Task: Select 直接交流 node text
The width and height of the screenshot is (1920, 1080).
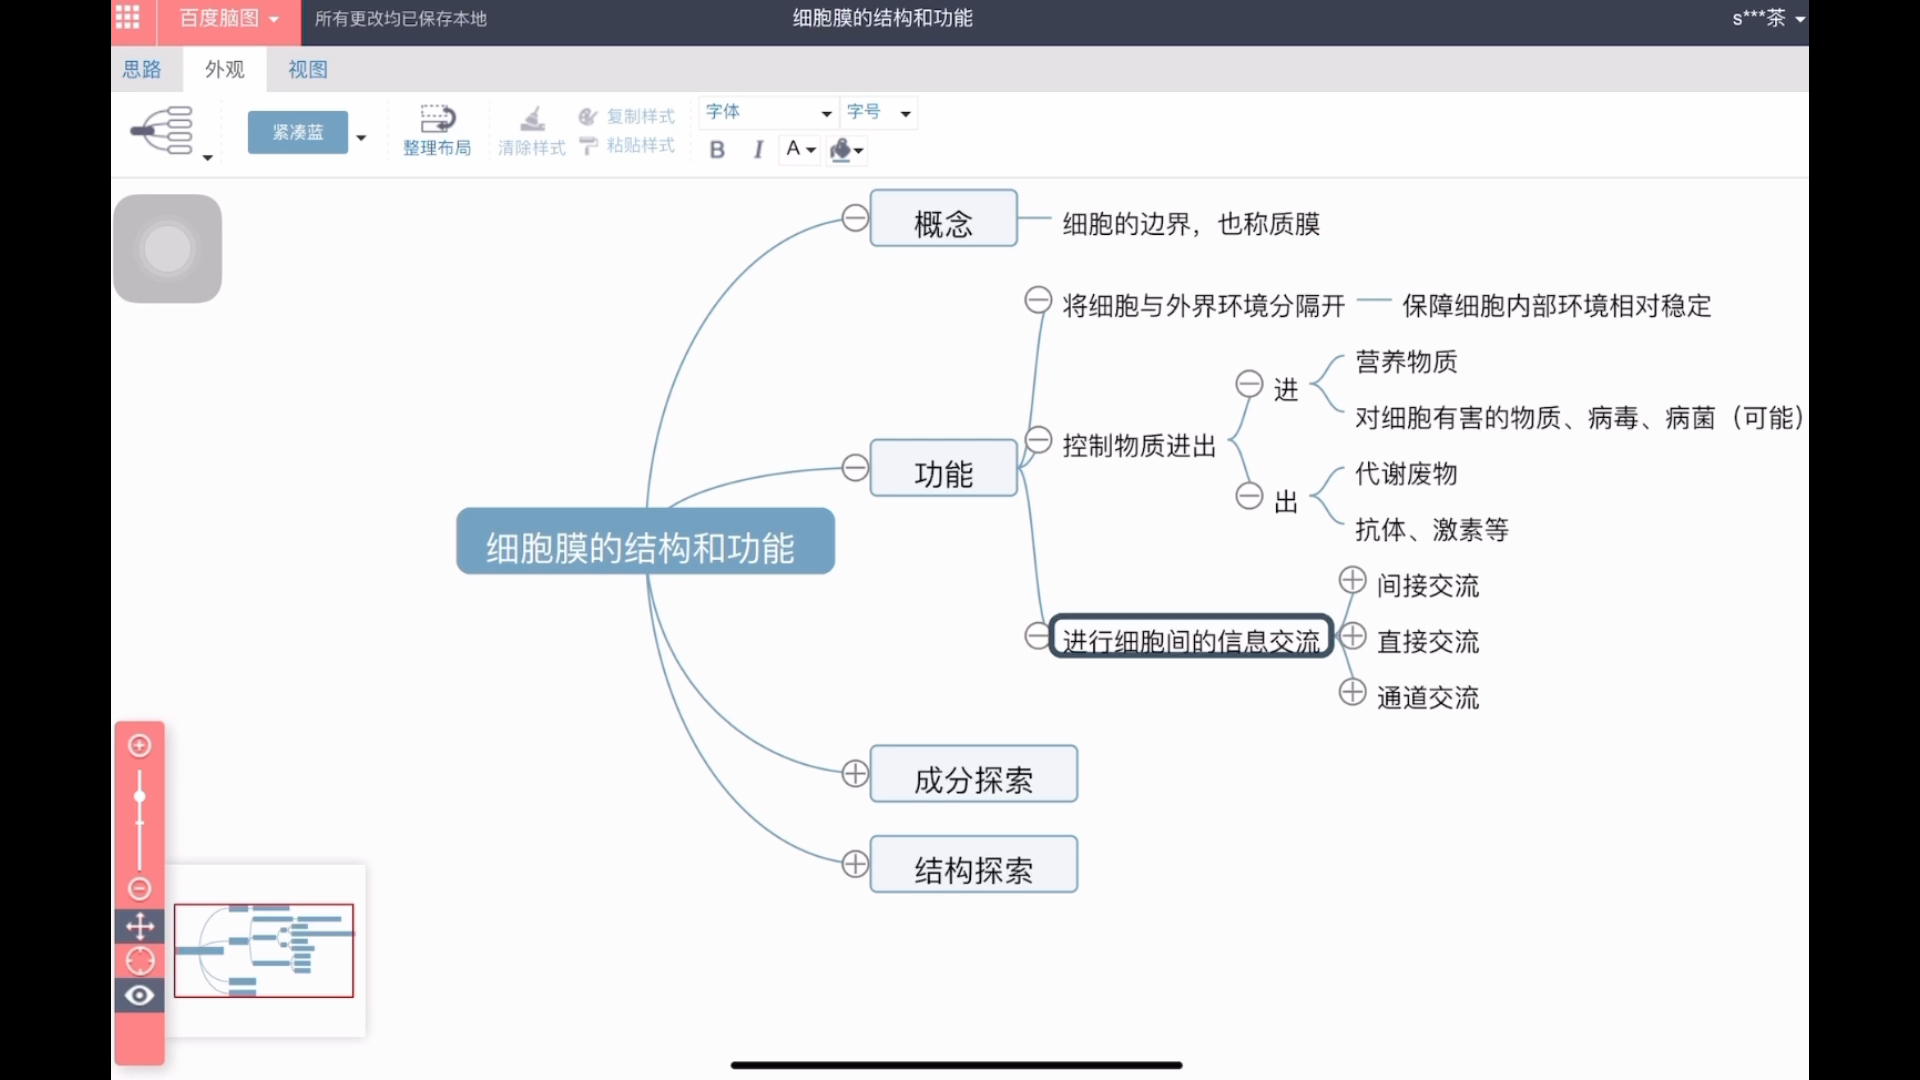Action: [x=1428, y=642]
